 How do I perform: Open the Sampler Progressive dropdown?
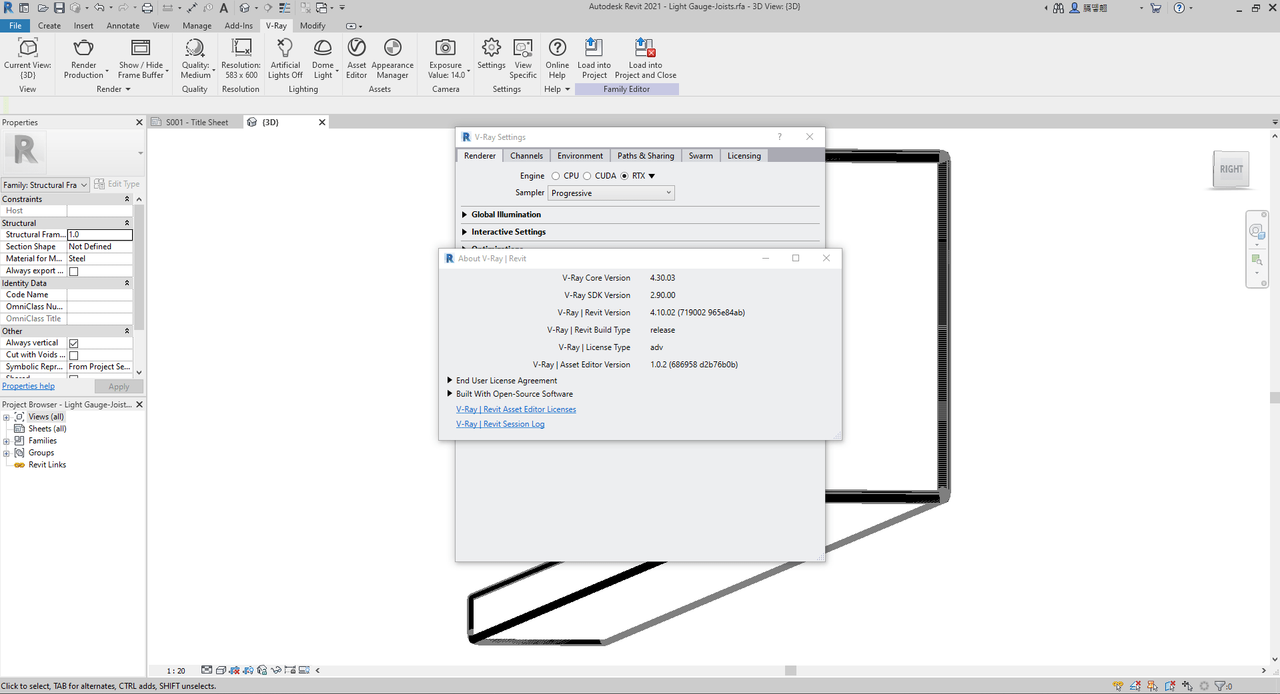click(611, 193)
